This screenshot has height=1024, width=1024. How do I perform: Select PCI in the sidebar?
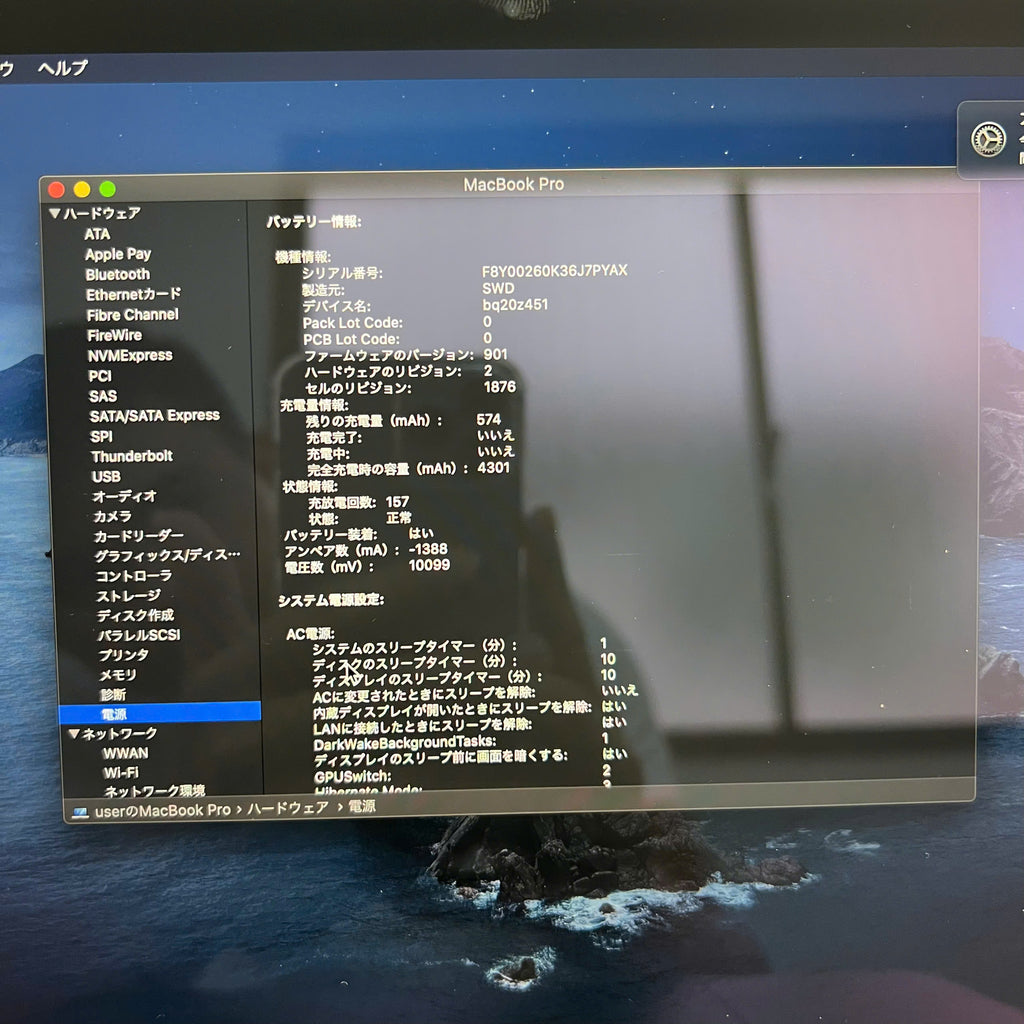(100, 376)
